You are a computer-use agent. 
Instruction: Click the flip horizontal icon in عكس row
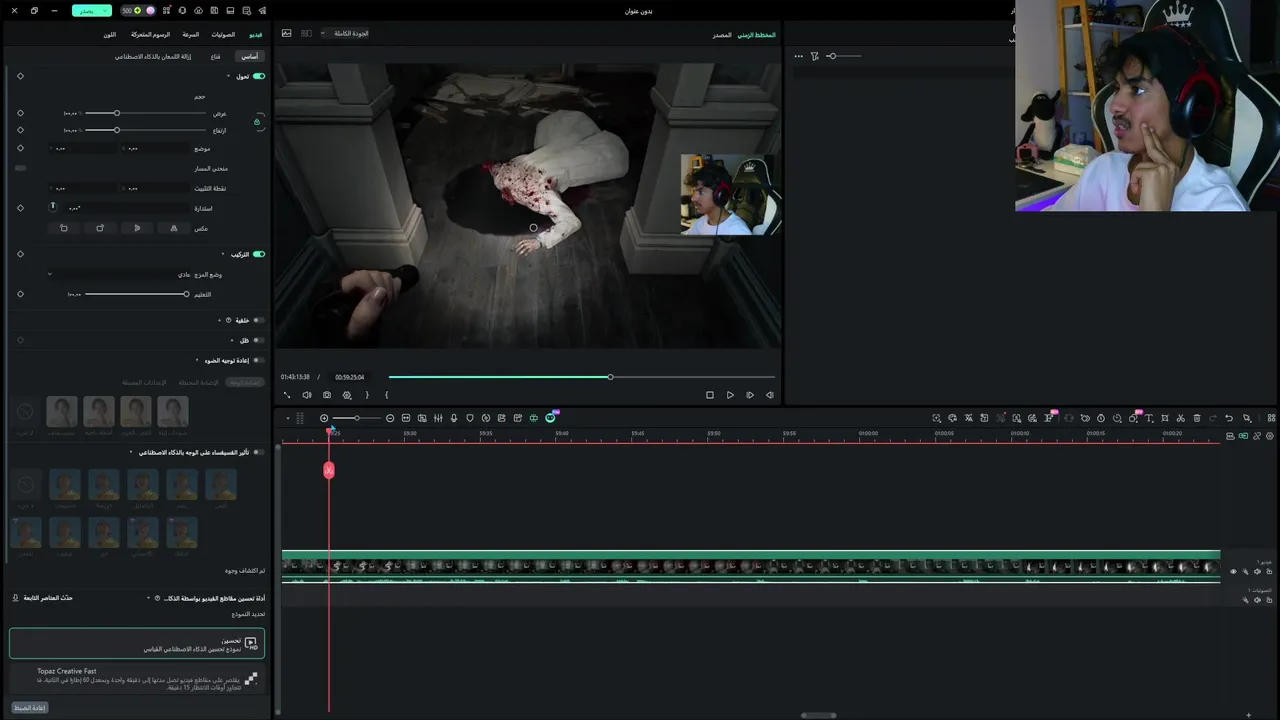(174, 228)
